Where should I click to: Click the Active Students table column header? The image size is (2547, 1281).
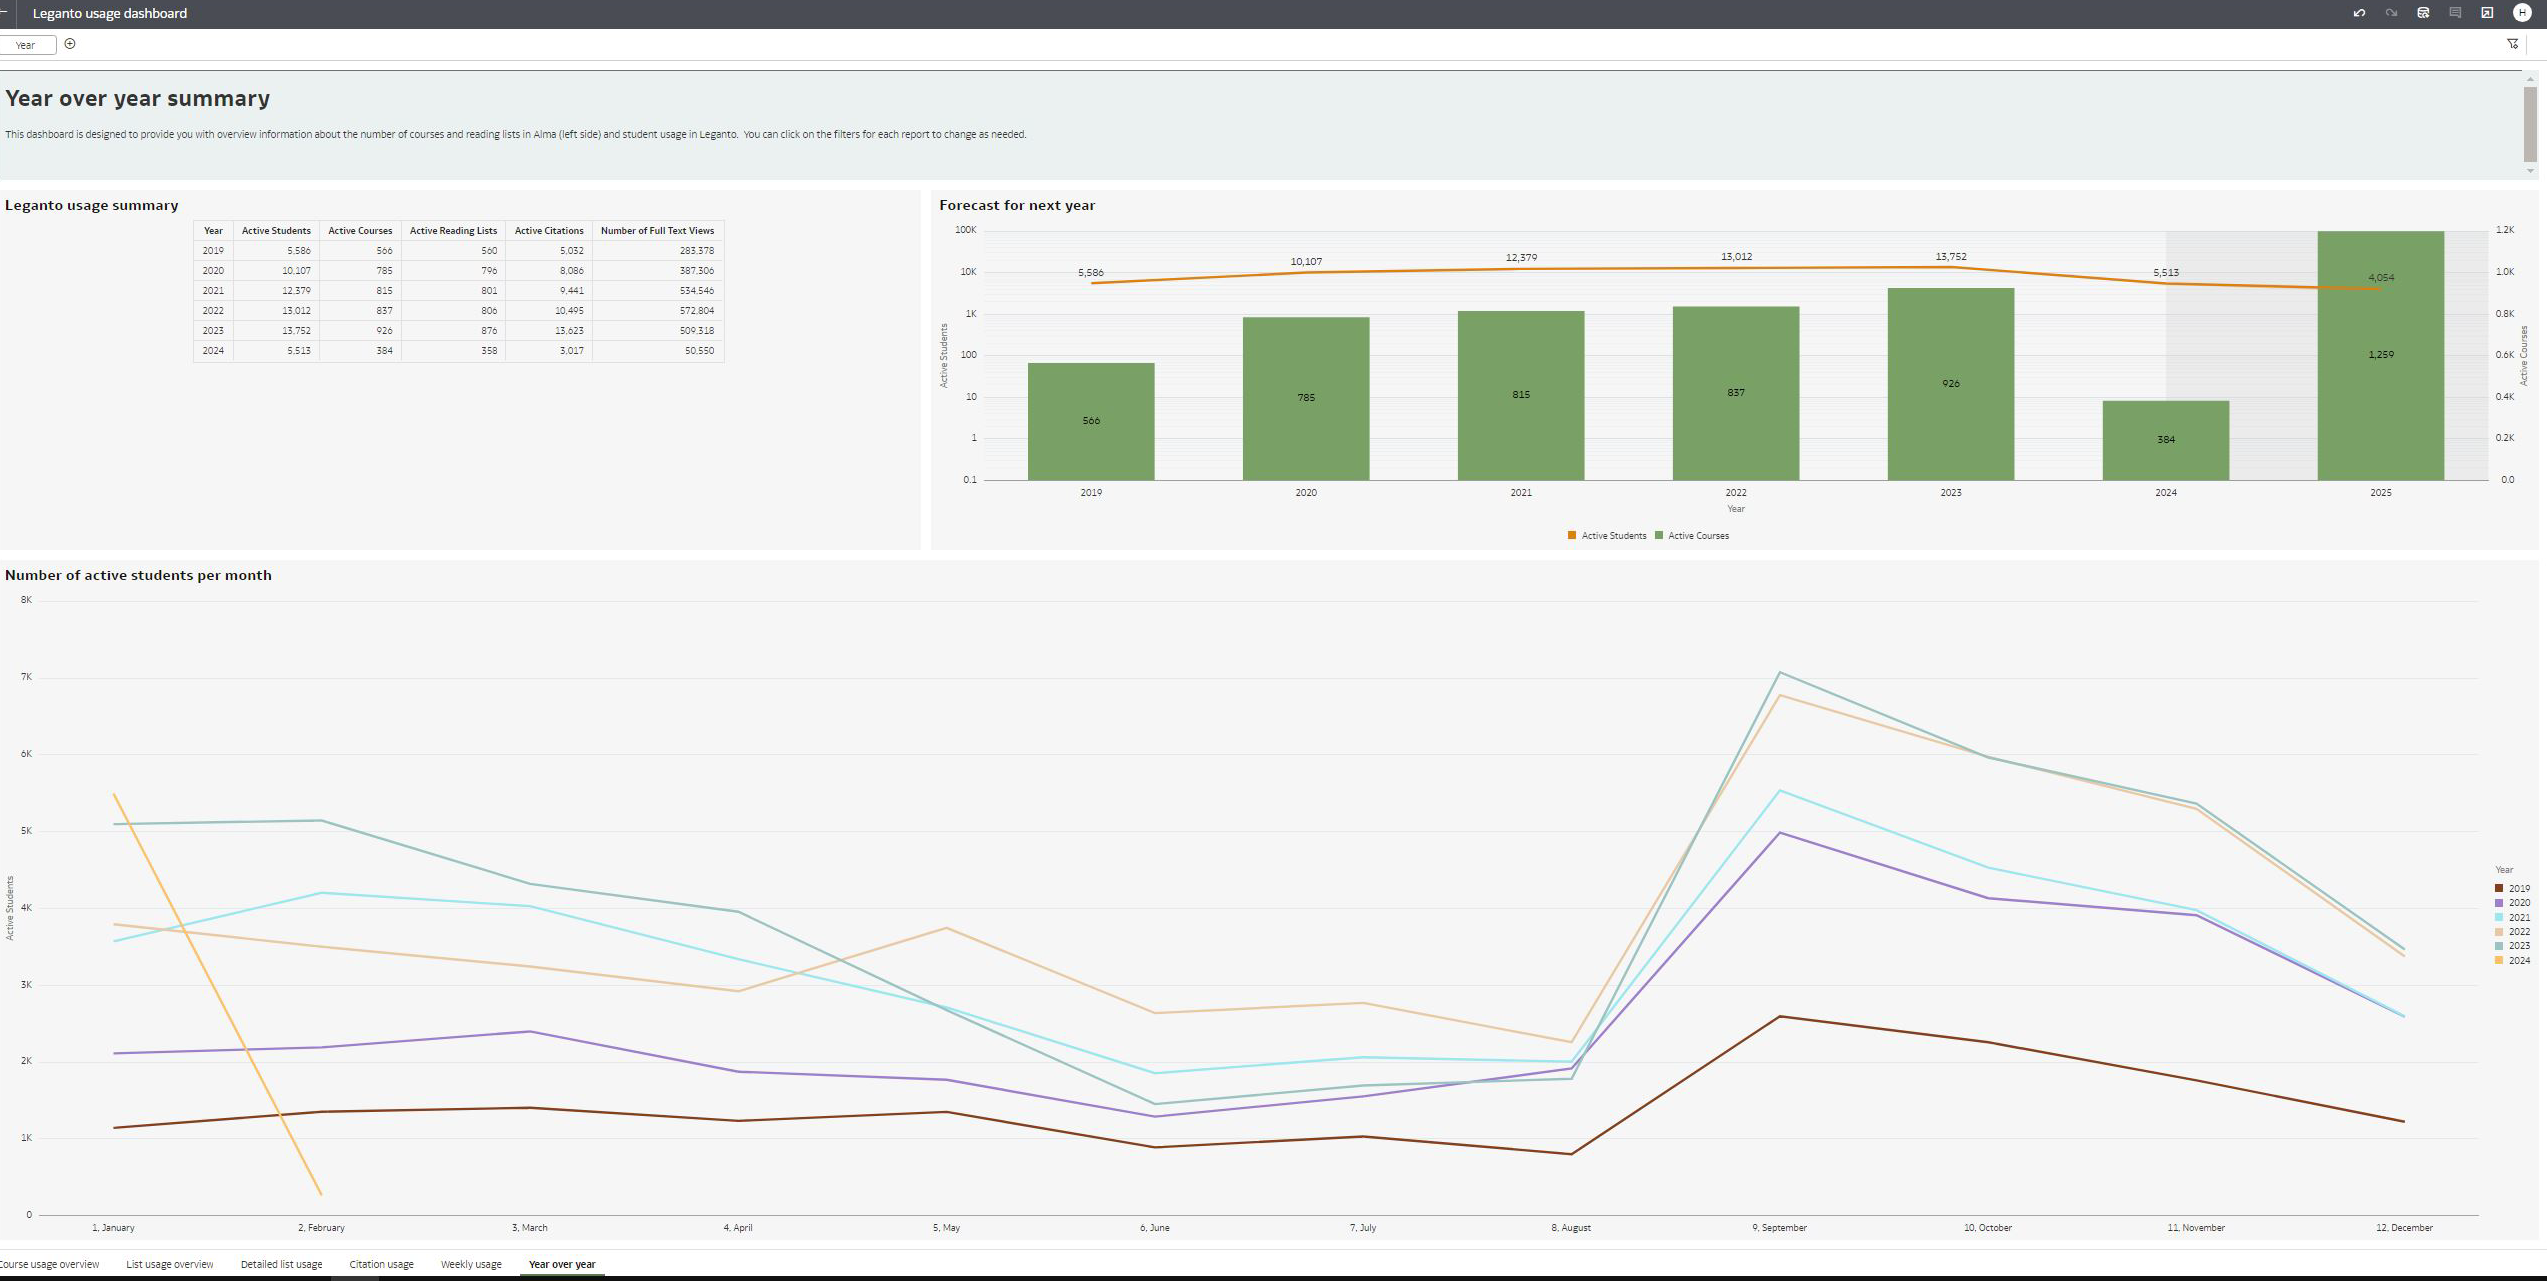pos(276,231)
